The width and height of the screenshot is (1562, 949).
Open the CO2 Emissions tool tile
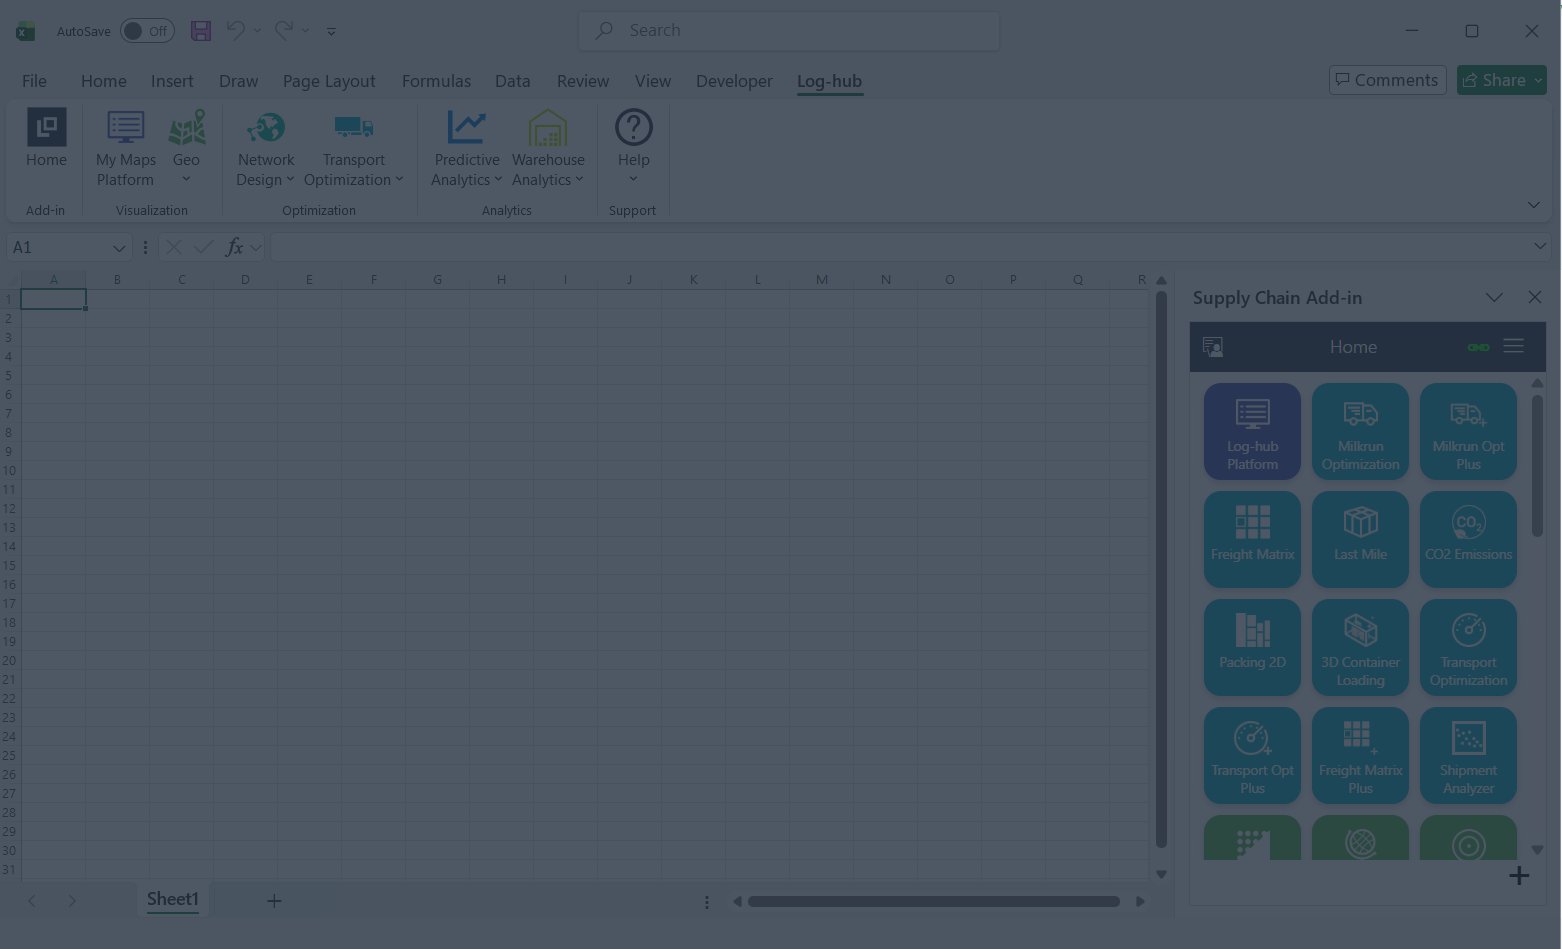(x=1468, y=539)
